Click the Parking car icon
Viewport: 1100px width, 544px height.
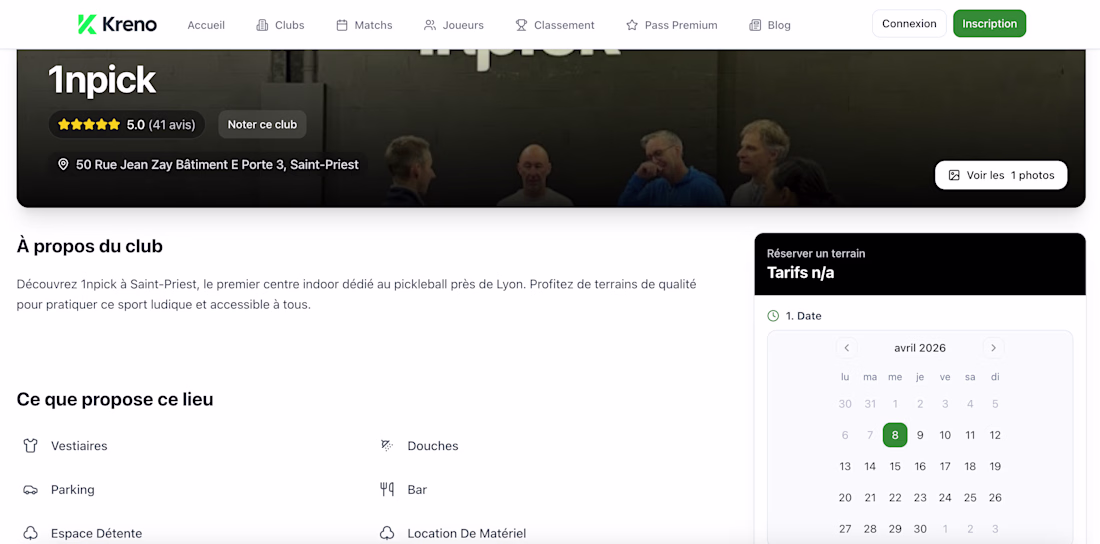30,489
